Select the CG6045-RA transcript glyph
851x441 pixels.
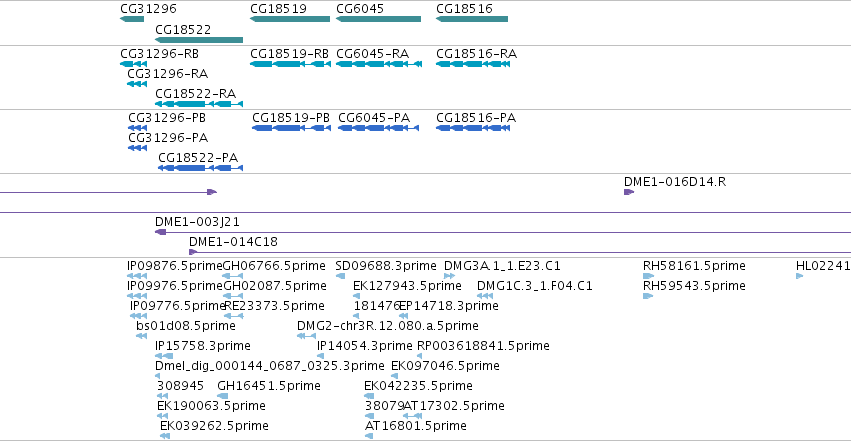[x=379, y=64]
